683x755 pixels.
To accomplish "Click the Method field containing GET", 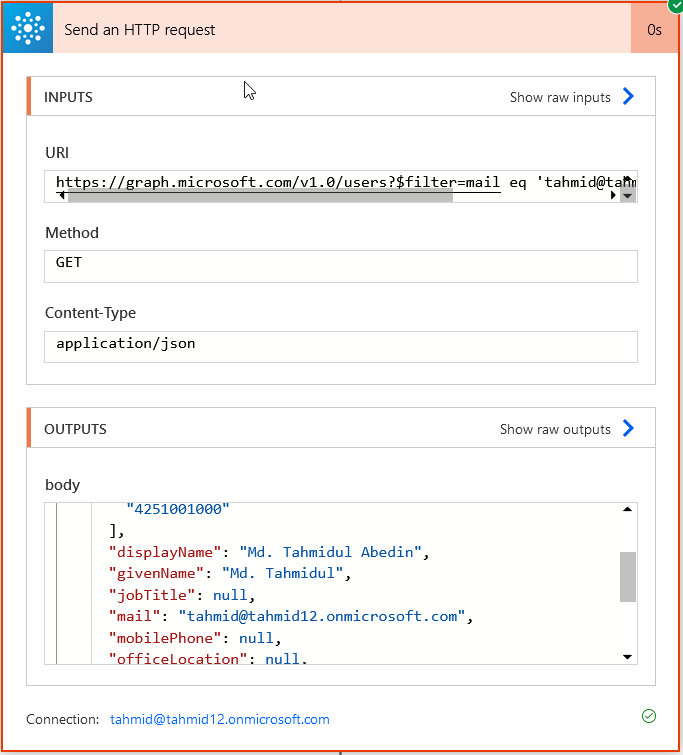I will pyautogui.click(x=341, y=266).
